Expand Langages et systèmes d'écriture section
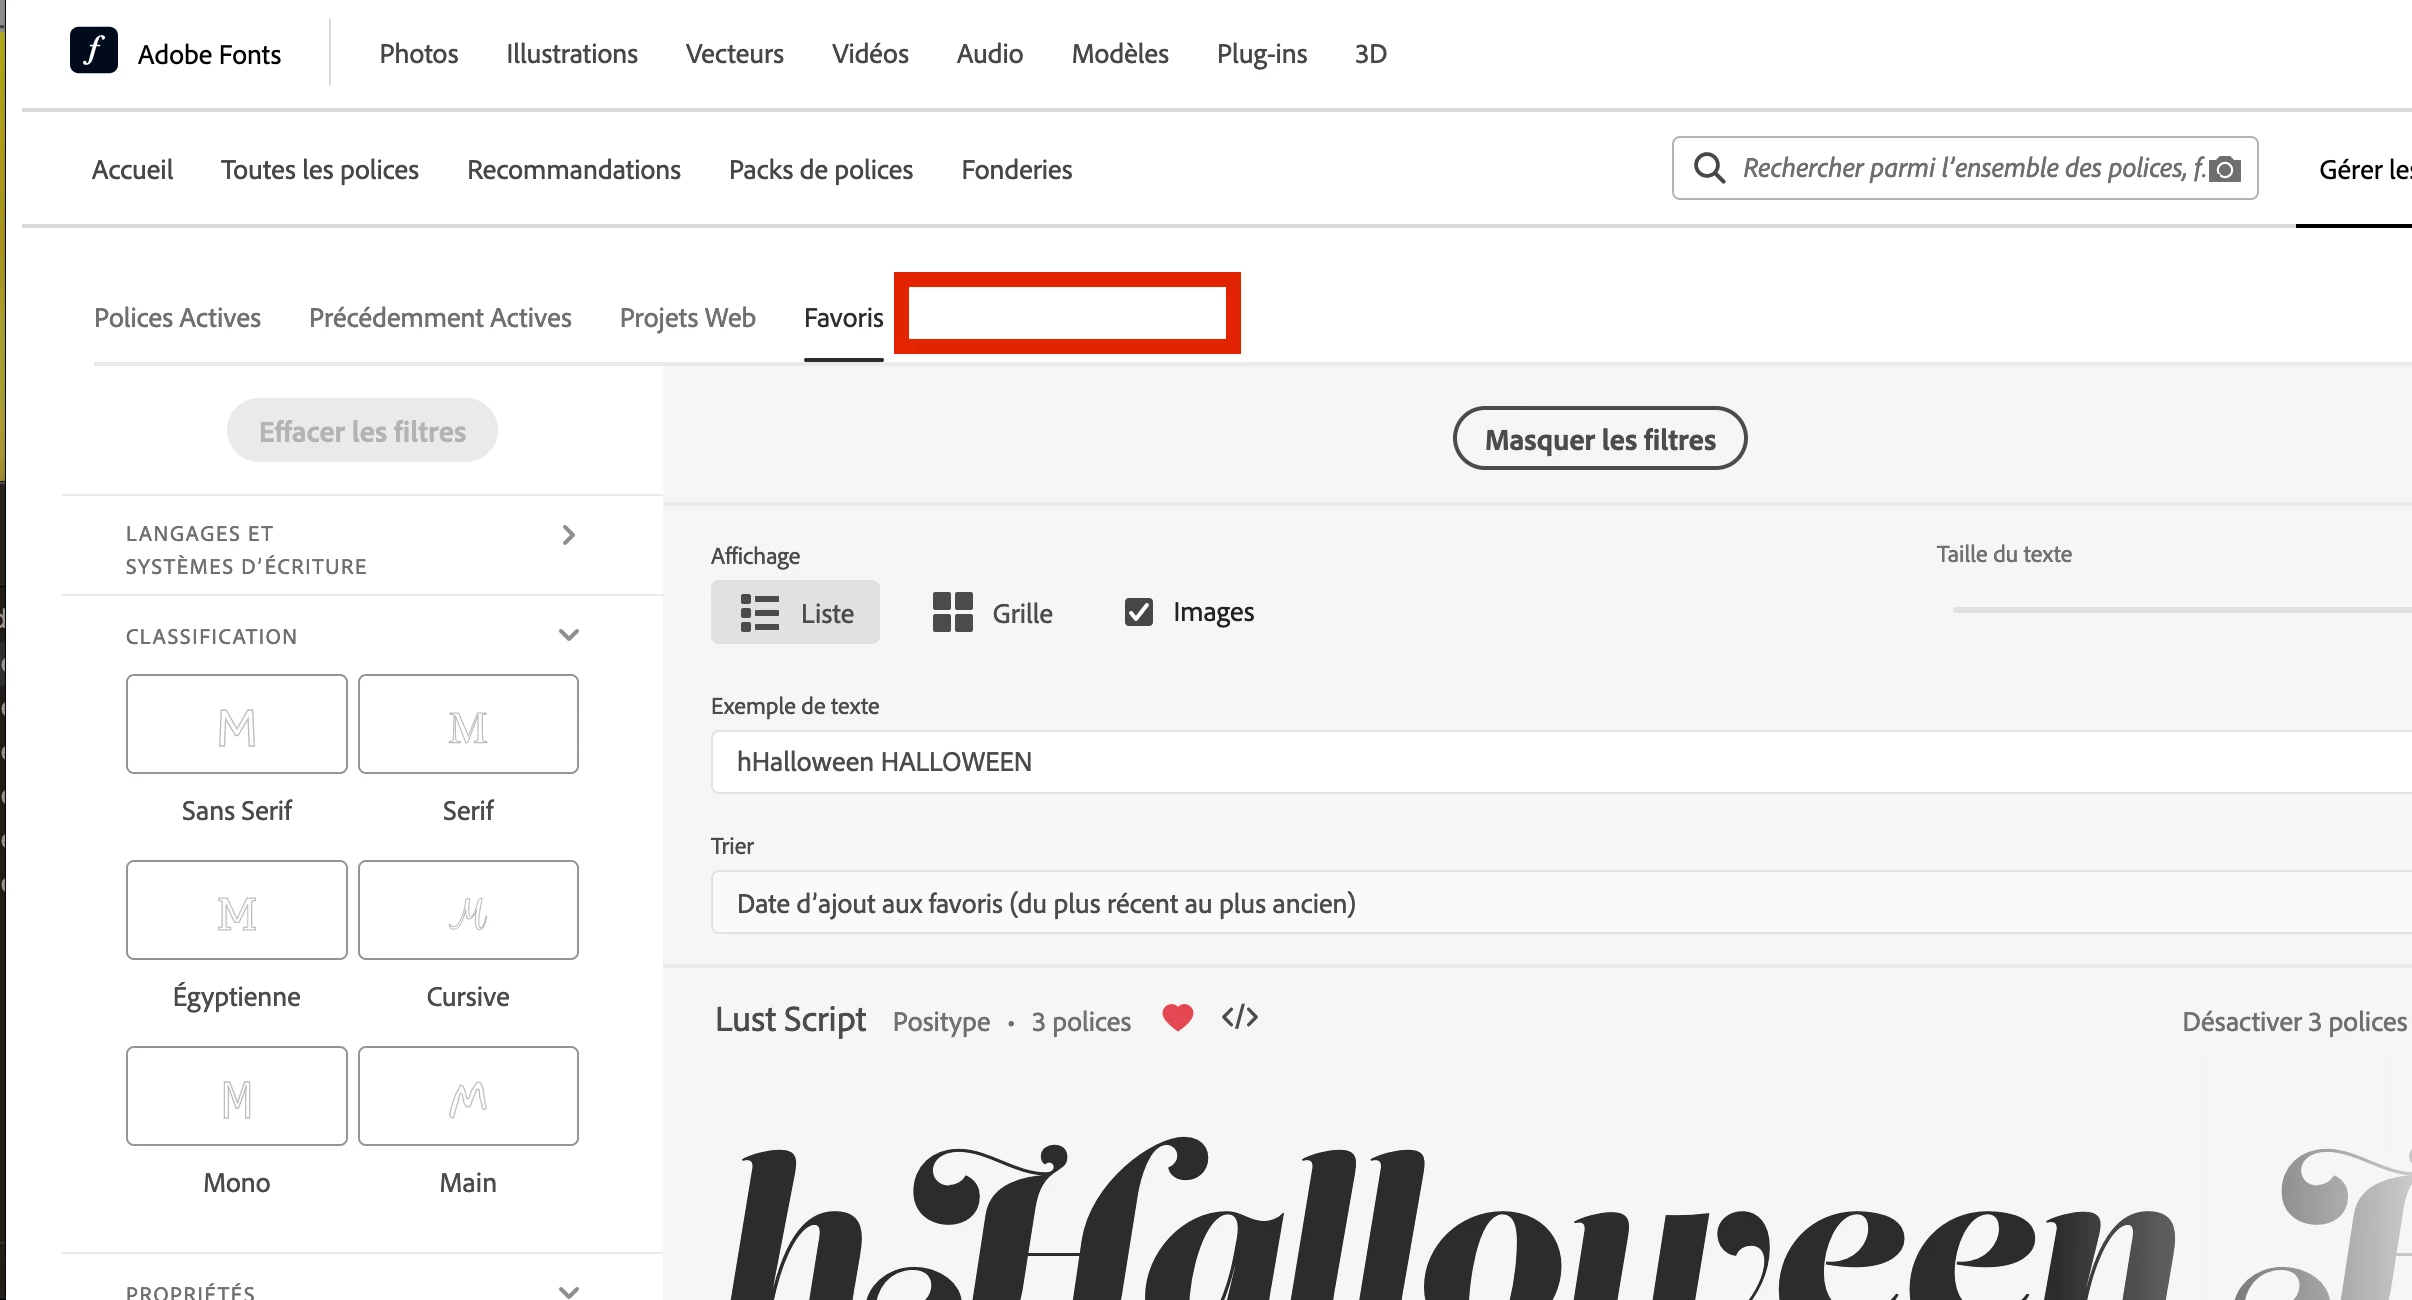This screenshot has height=1300, width=2412. click(x=568, y=535)
